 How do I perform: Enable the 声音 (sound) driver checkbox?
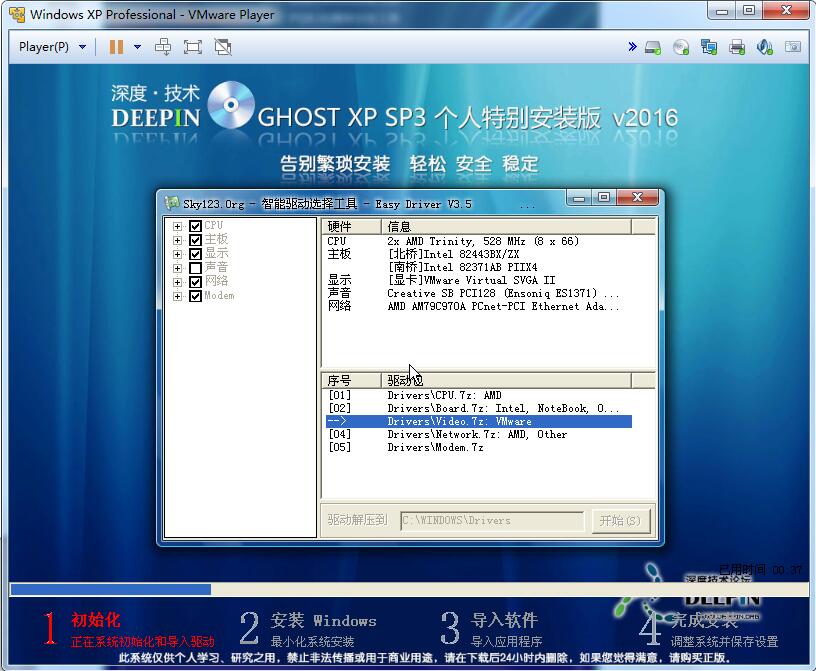pos(195,268)
